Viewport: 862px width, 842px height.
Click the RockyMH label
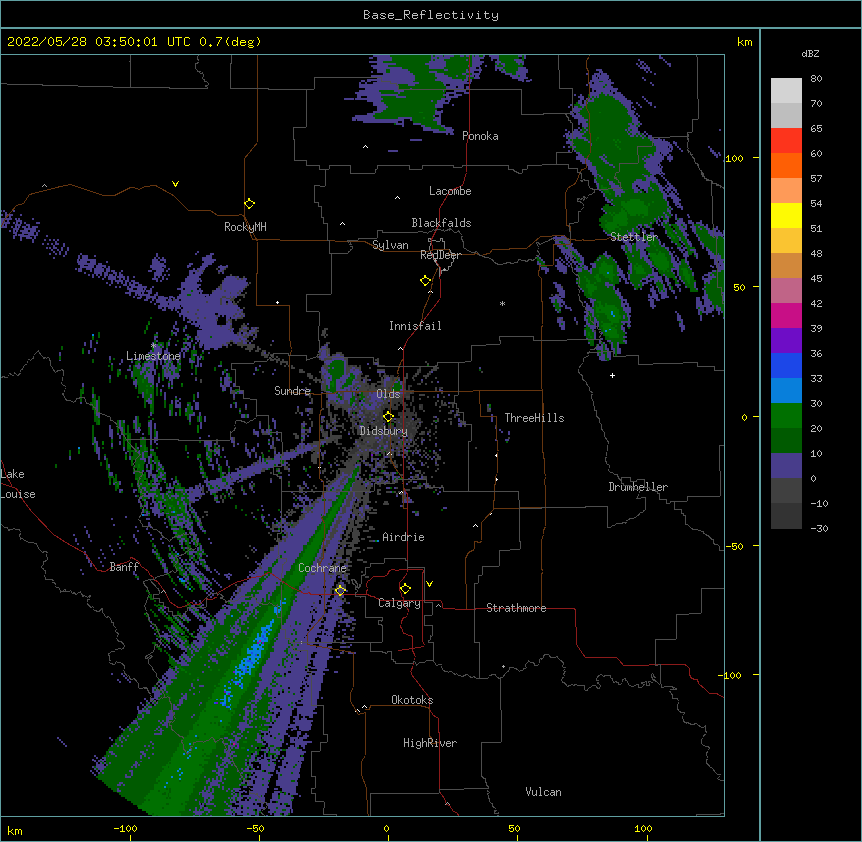245,227
